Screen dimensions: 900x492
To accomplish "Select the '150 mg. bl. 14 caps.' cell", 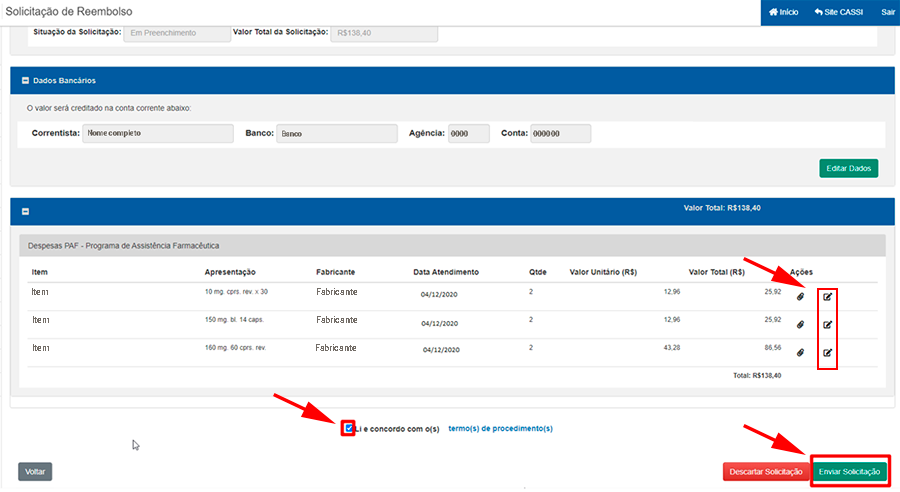I will tap(234, 320).
